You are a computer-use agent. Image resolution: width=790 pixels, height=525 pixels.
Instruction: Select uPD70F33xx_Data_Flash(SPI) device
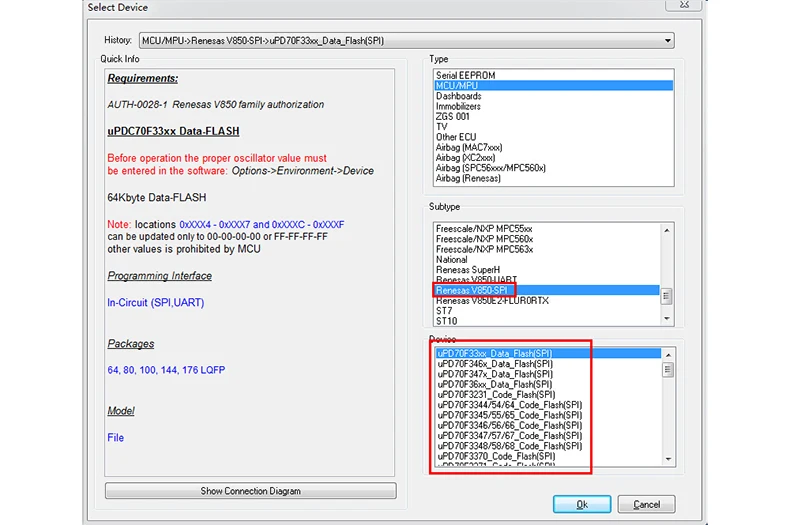click(549, 354)
